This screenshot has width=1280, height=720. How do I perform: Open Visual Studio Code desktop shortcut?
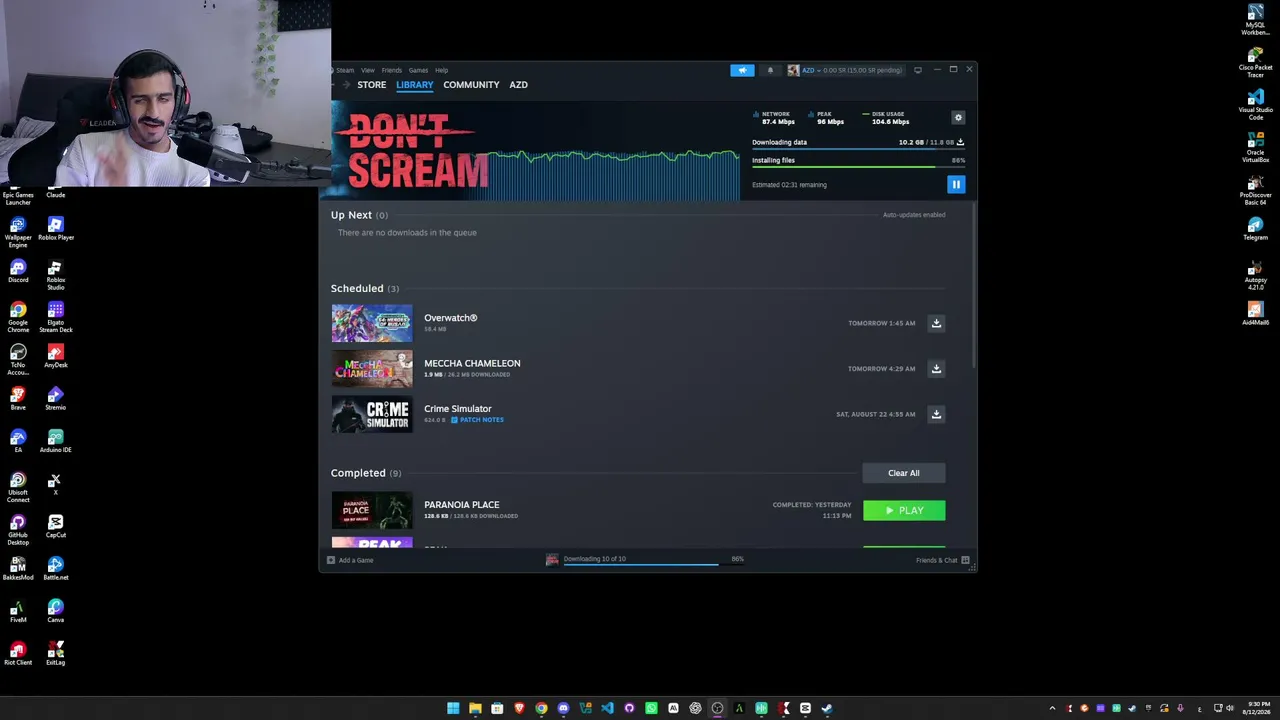[1255, 104]
